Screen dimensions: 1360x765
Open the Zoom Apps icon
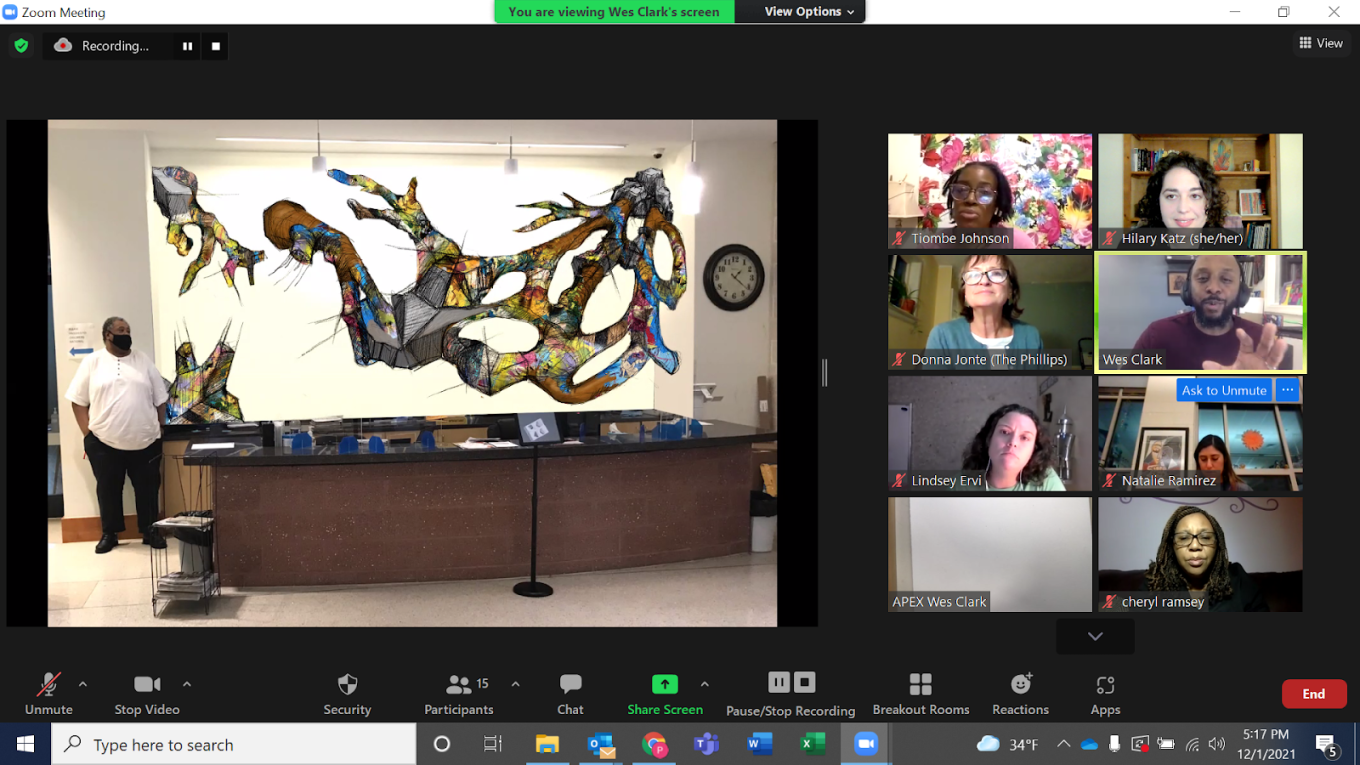click(x=1105, y=685)
